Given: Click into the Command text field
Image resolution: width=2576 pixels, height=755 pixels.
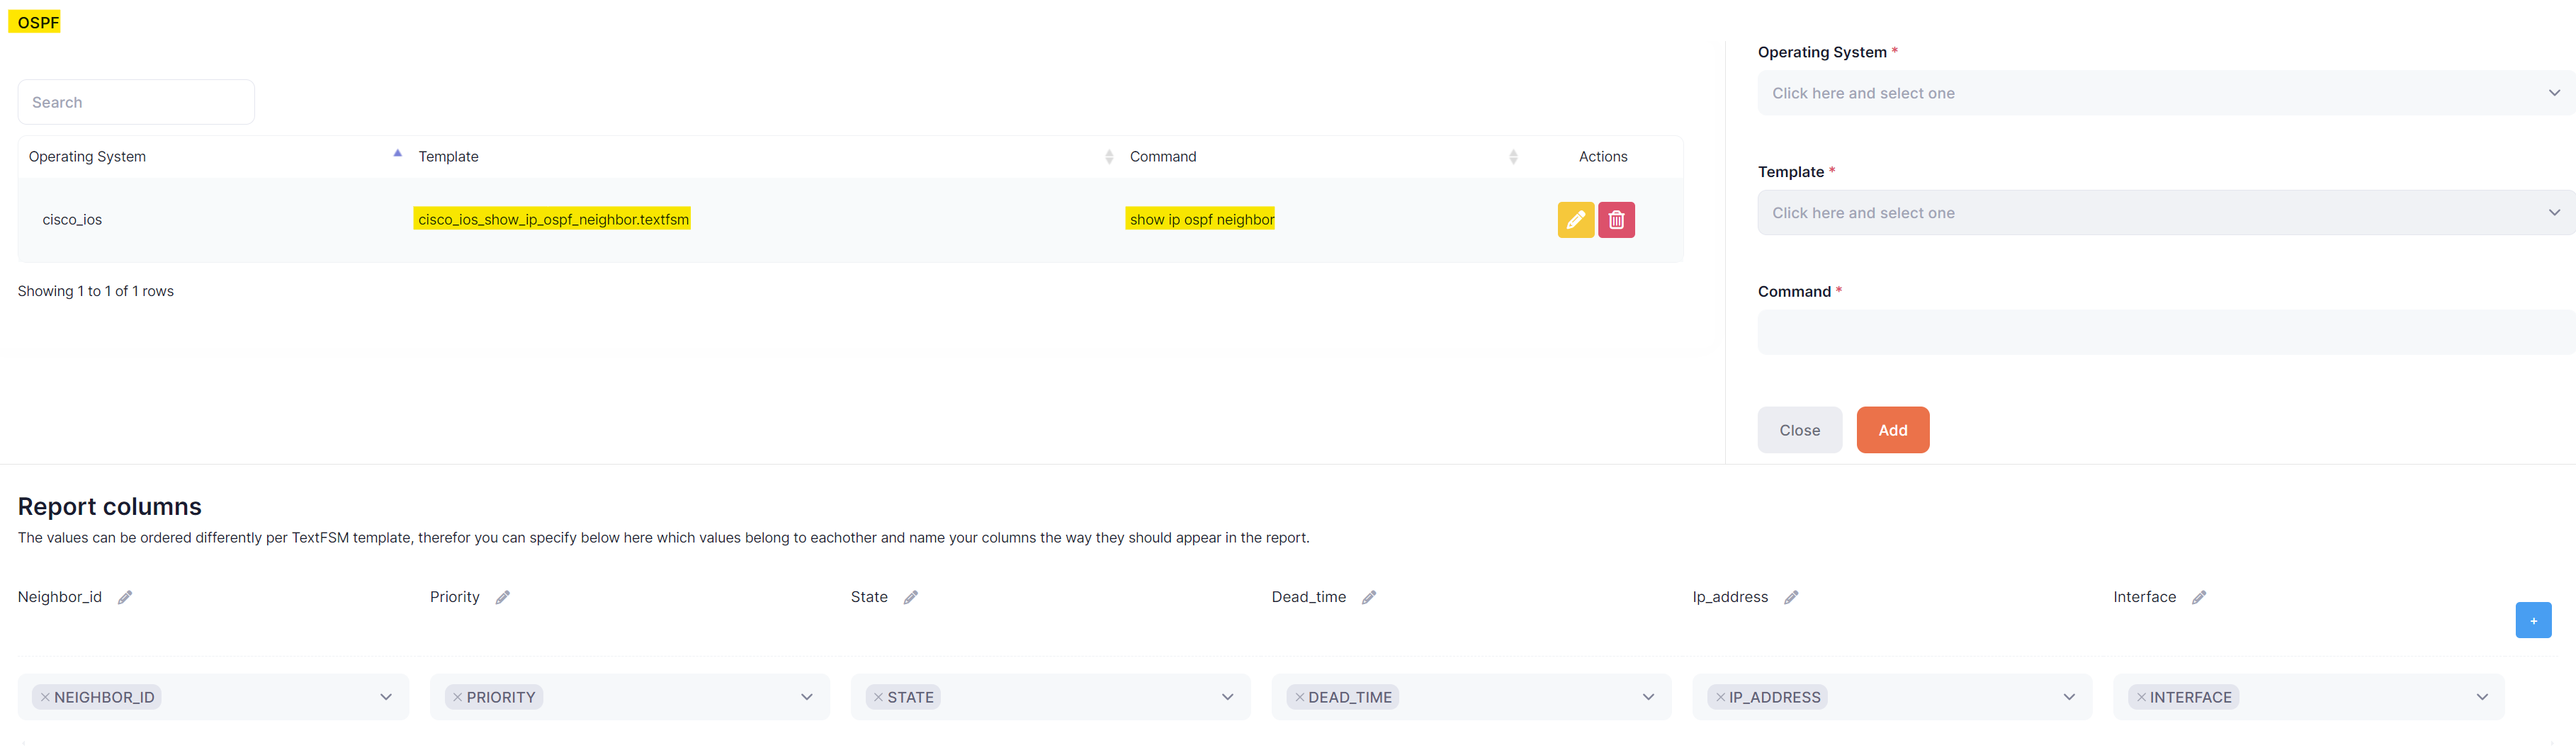Looking at the screenshot, I should (x=2166, y=332).
